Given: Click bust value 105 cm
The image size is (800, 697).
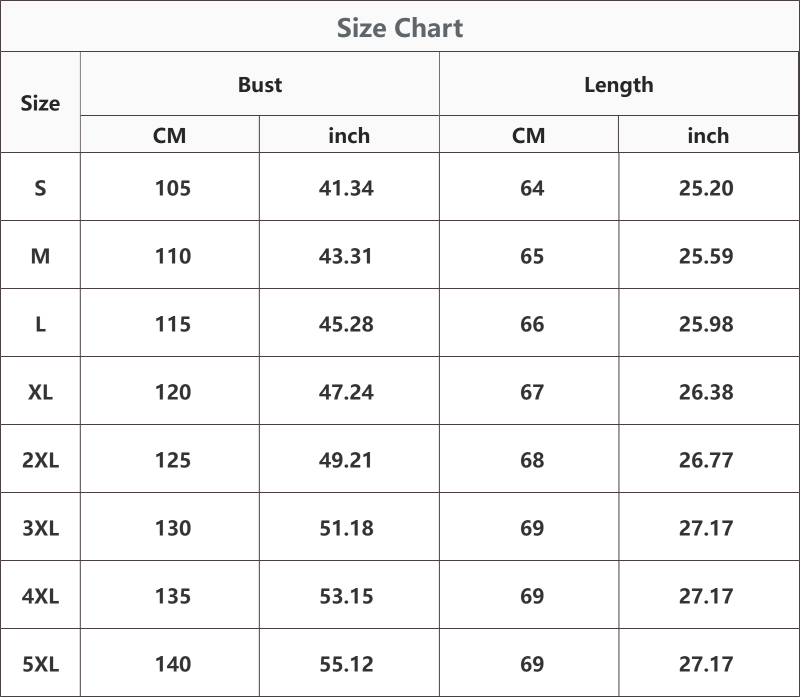Looking at the screenshot, I should point(173,188).
